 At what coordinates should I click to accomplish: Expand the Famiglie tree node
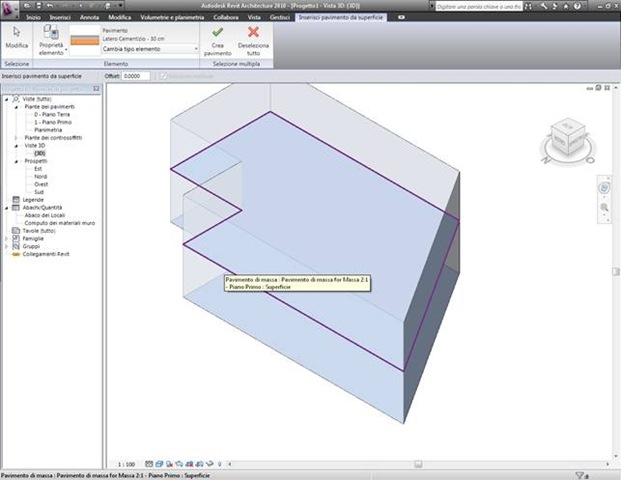[x=6, y=238]
